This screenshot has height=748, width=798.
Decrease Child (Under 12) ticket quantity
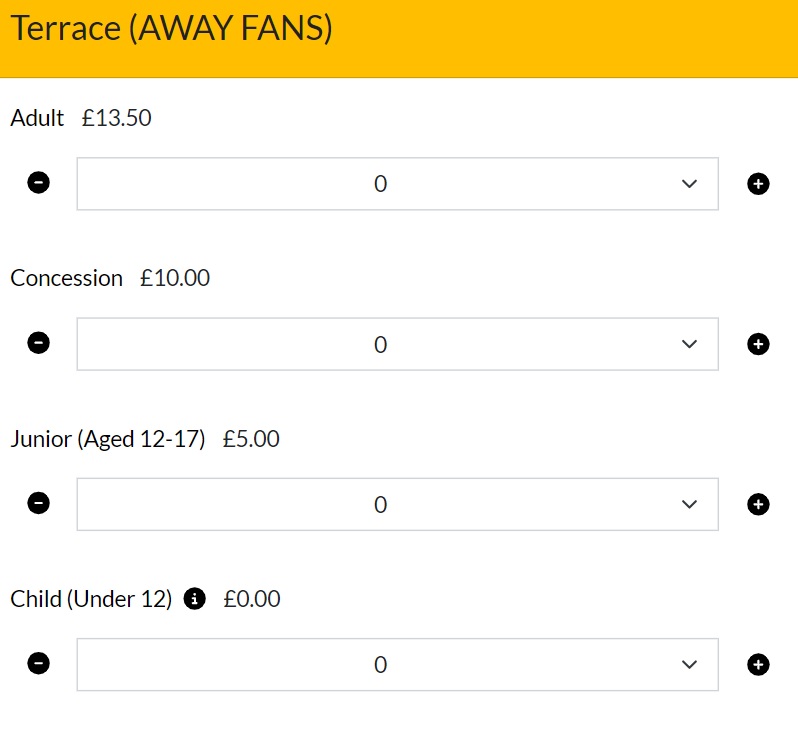(x=39, y=664)
